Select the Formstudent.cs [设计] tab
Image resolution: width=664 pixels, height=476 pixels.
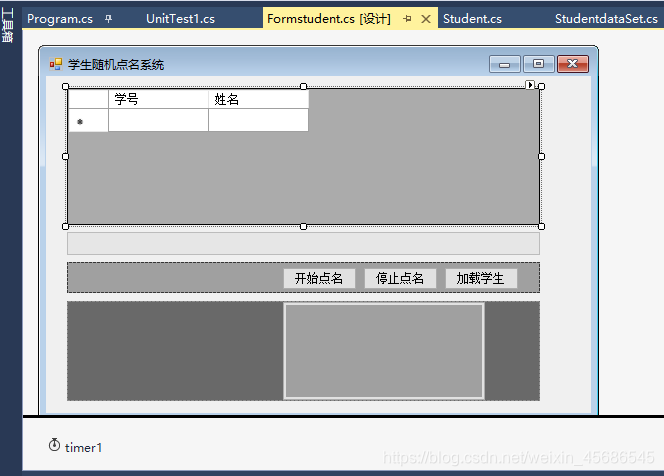(x=329, y=19)
